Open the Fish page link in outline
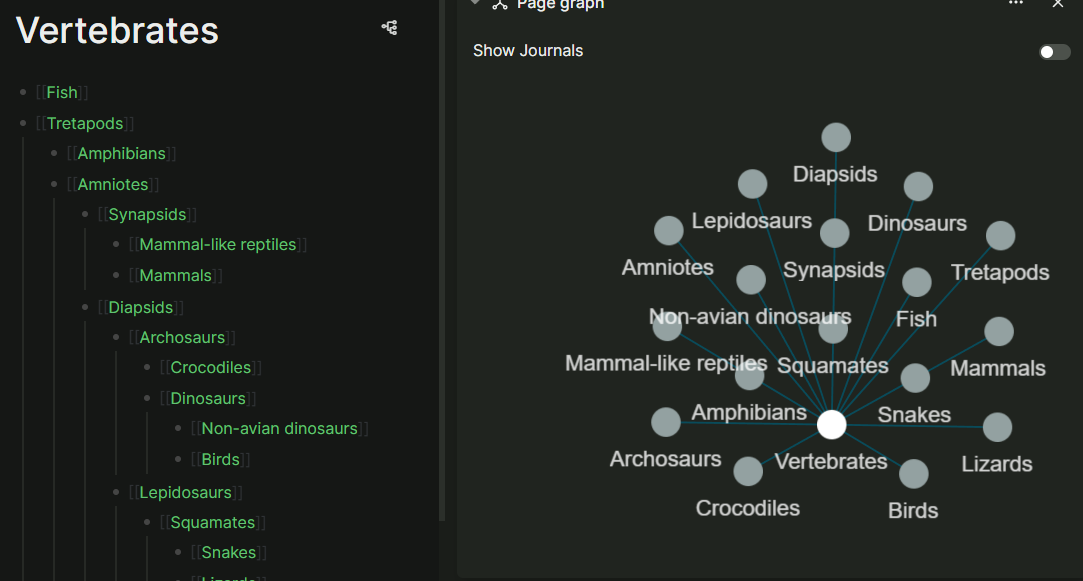1083x581 pixels. 62,93
